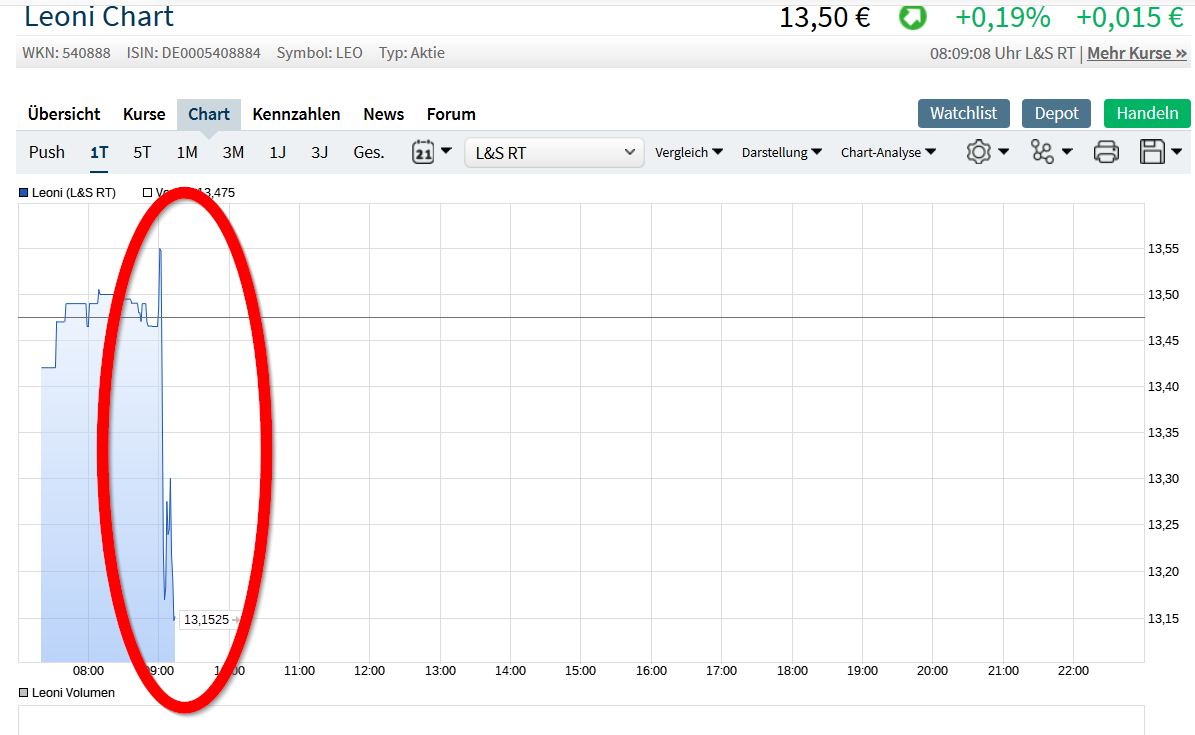Click the floppy disk save icon
The image size is (1195, 735).
click(x=1152, y=152)
